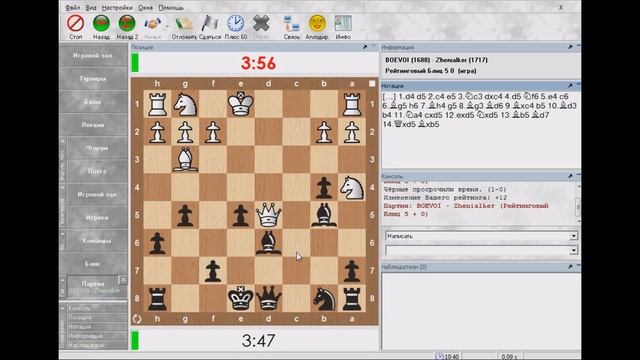Expand the Написать combo box arrow

(x=573, y=236)
